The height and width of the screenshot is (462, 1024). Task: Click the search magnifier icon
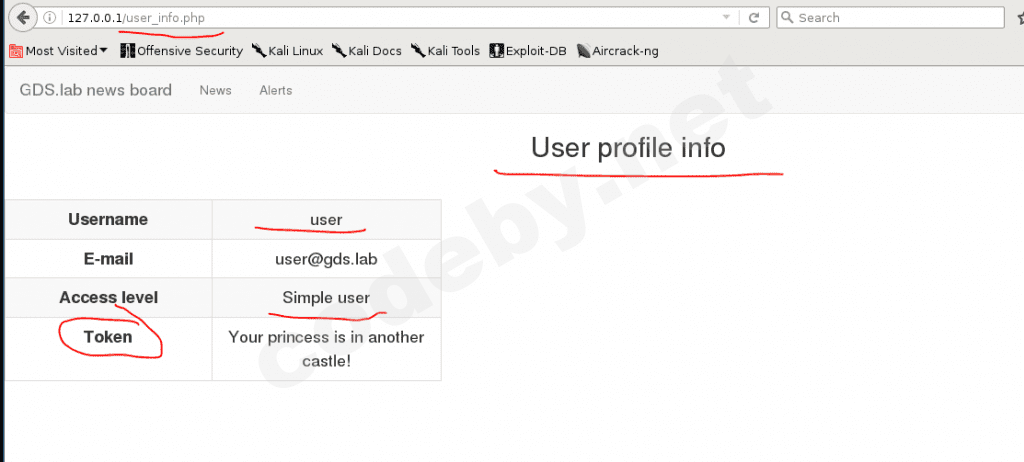point(788,18)
